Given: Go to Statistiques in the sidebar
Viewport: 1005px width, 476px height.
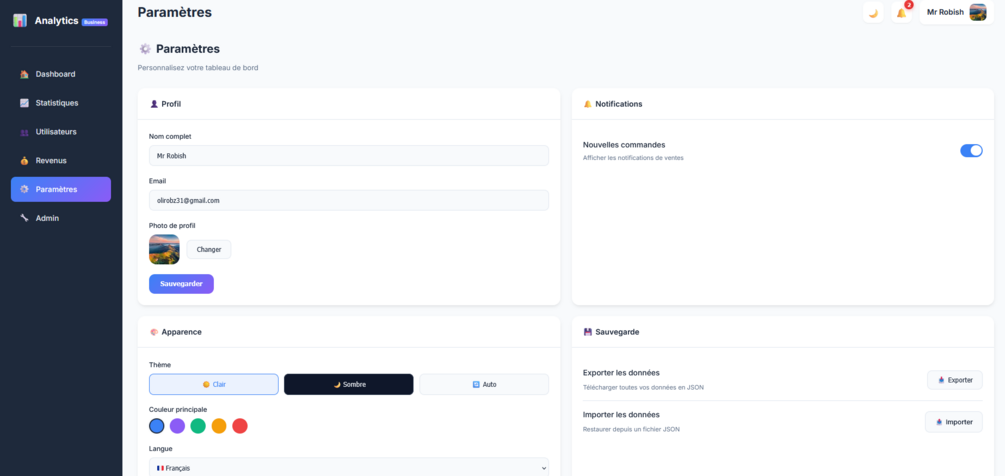Looking at the screenshot, I should (x=61, y=103).
